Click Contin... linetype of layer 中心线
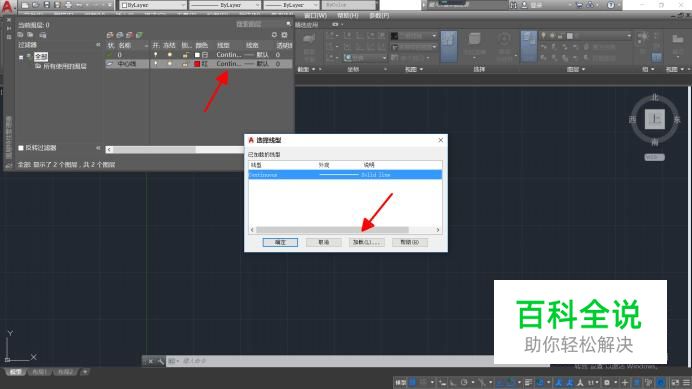The width and height of the screenshot is (692, 389). pos(229,64)
